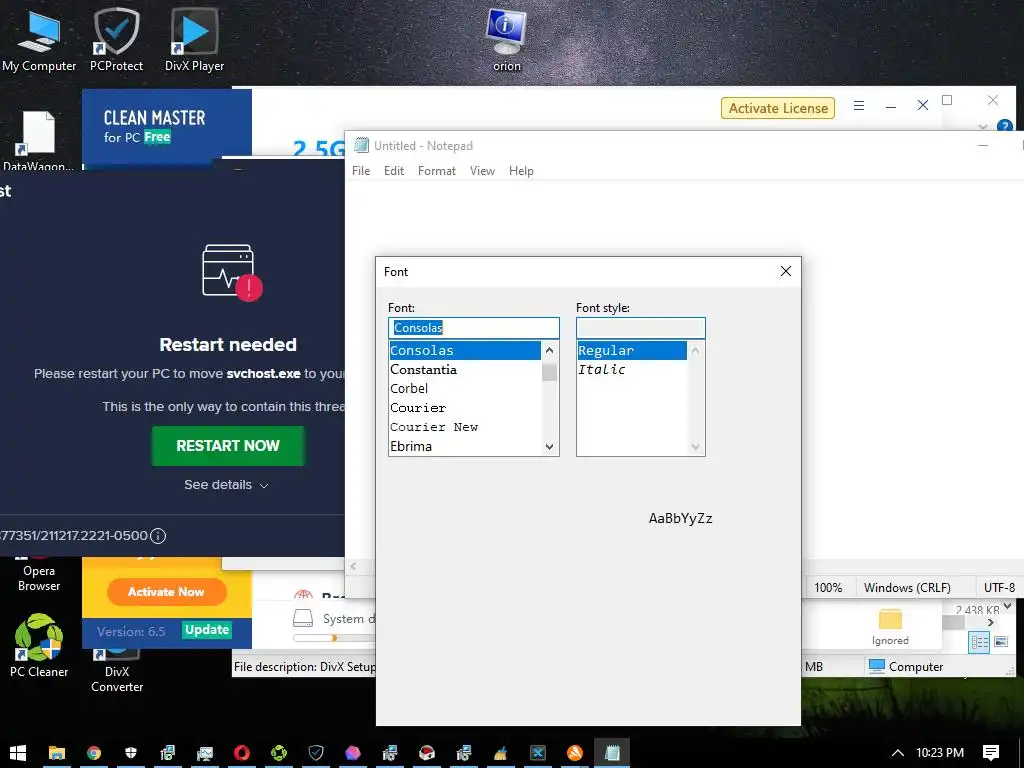Viewport: 1024px width, 768px height.
Task: Open My Computer desktop icon
Action: pos(39,39)
